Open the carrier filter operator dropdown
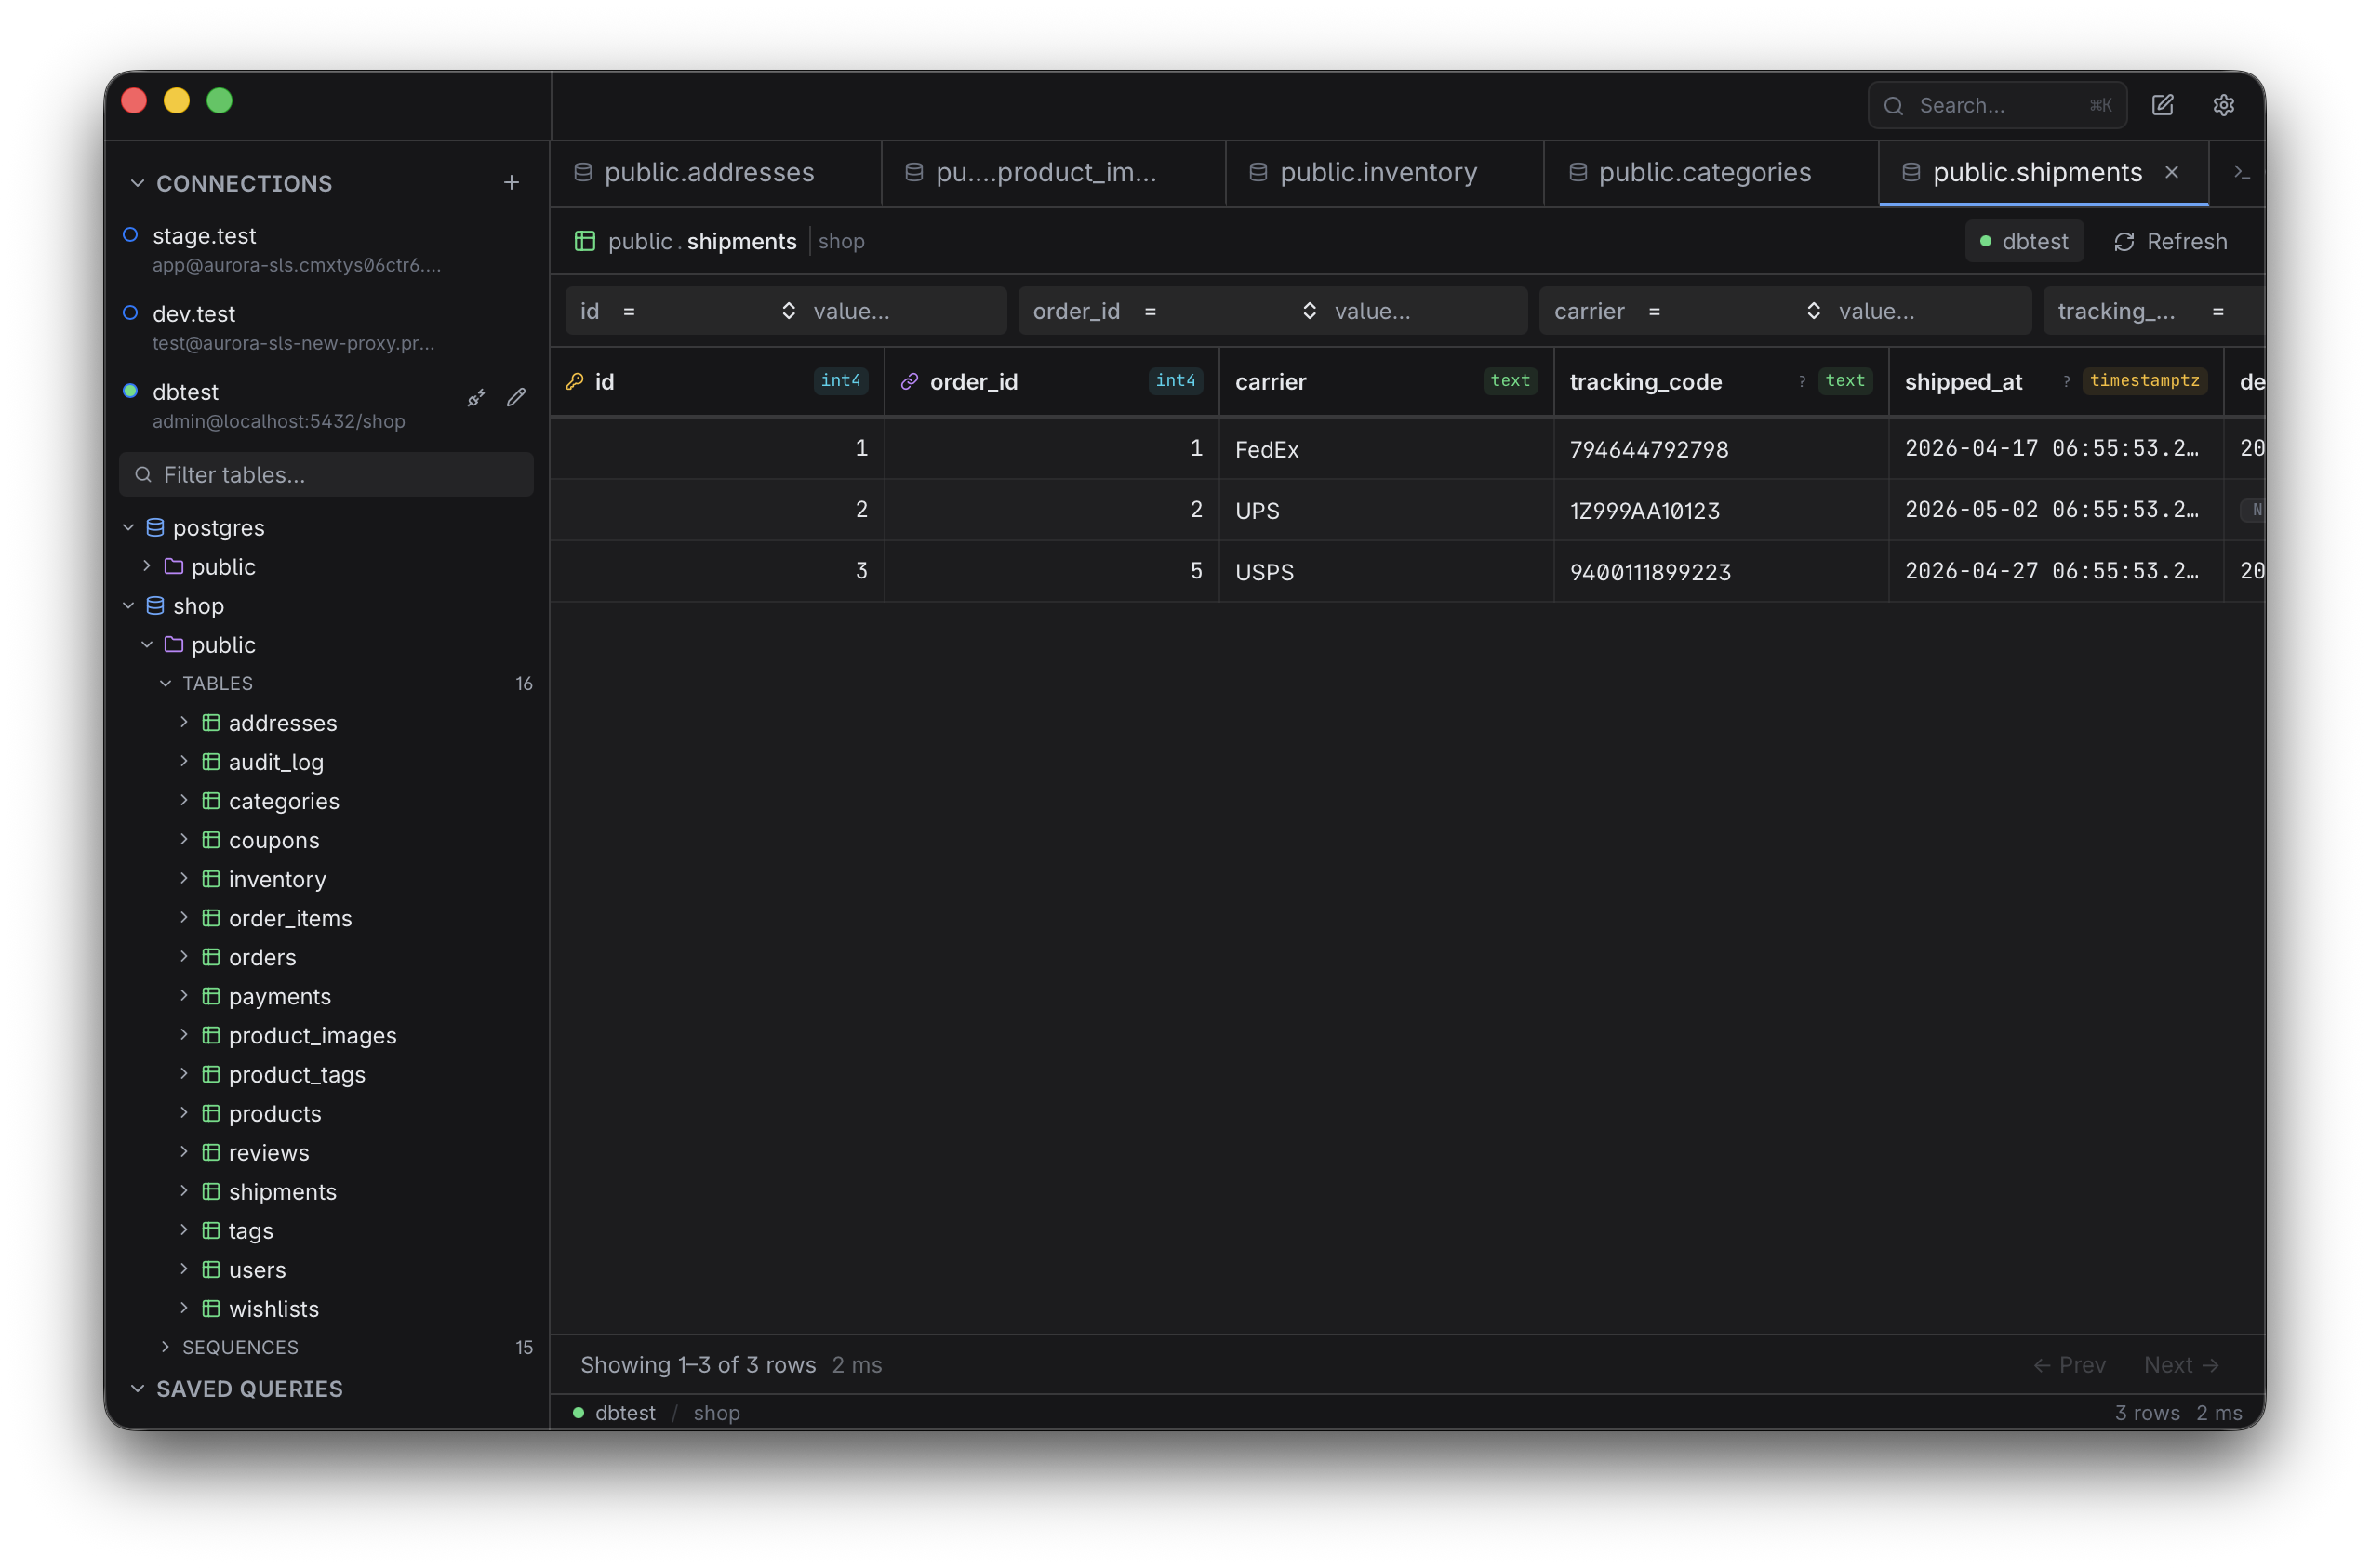This screenshot has height=1568, width=2370. click(1734, 311)
